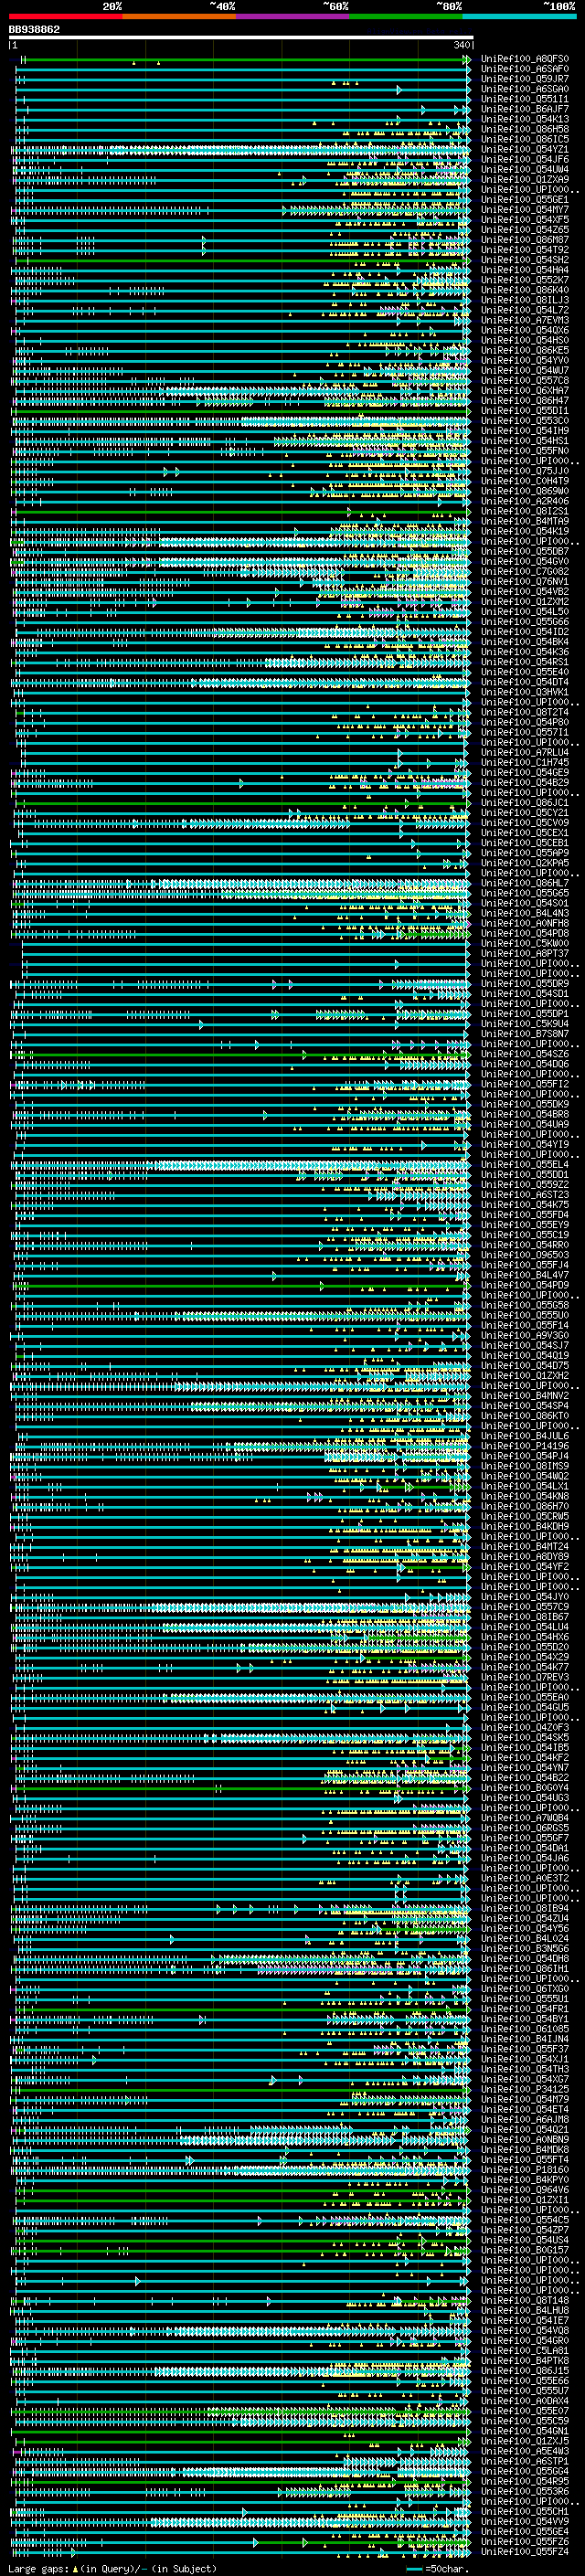The width and height of the screenshot is (585, 2576).
Task: Click the green ~80% identity legend bar
Action: [406, 17]
